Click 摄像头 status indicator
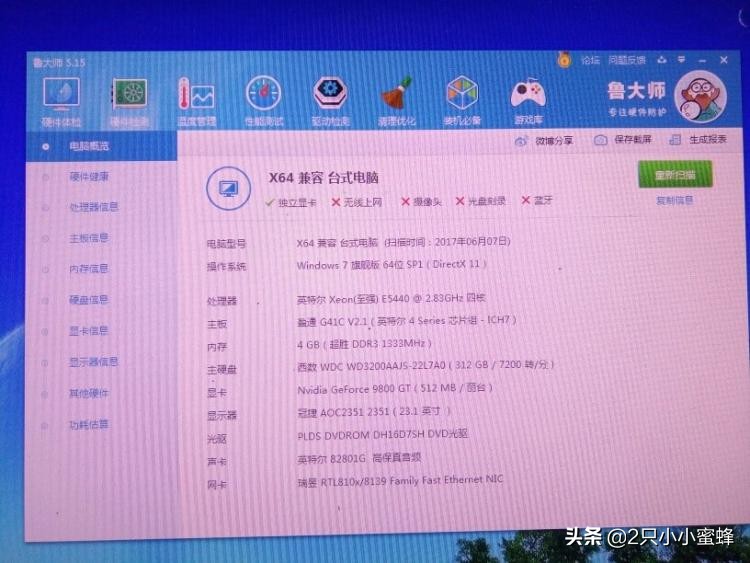Viewport: 750px width, 563px height. click(421, 201)
